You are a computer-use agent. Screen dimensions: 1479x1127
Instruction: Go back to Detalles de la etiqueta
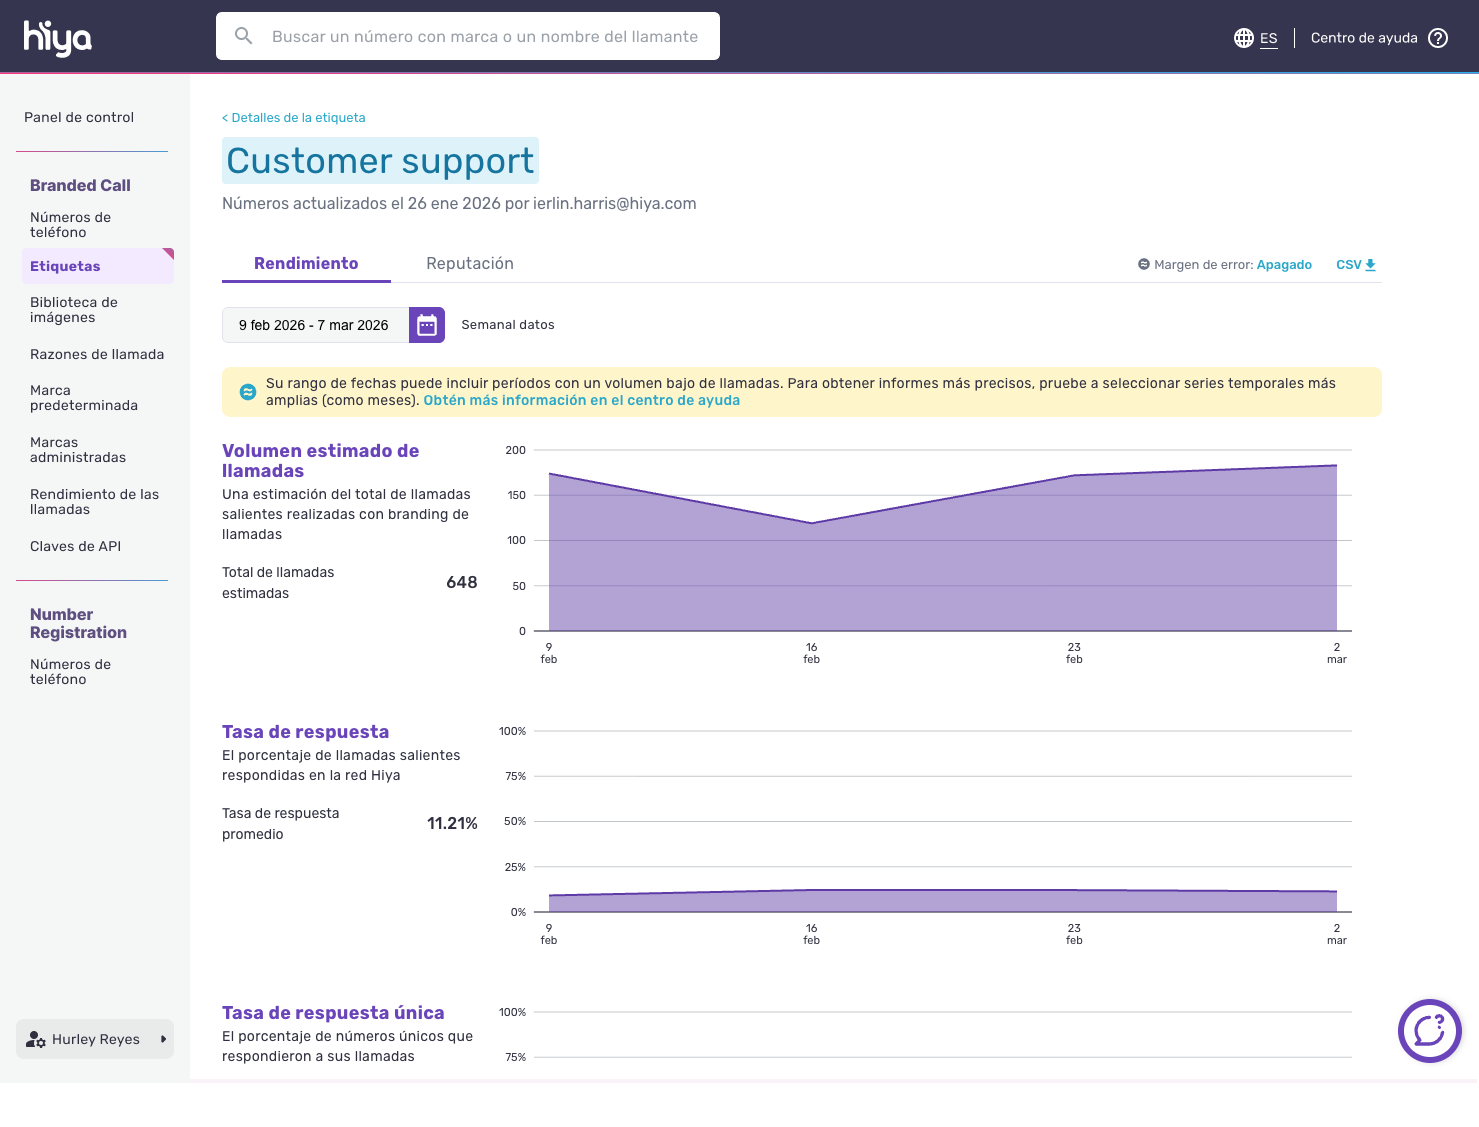click(x=294, y=118)
